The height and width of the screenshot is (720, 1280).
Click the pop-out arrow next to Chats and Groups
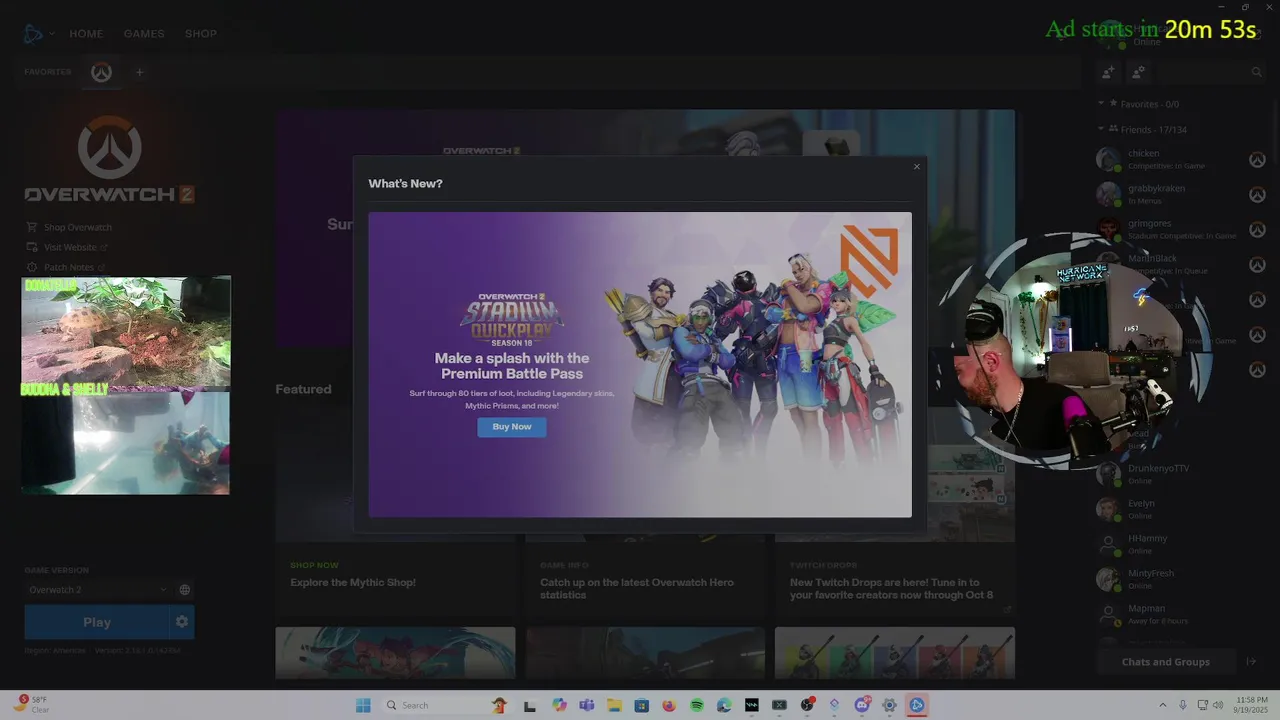1250,662
